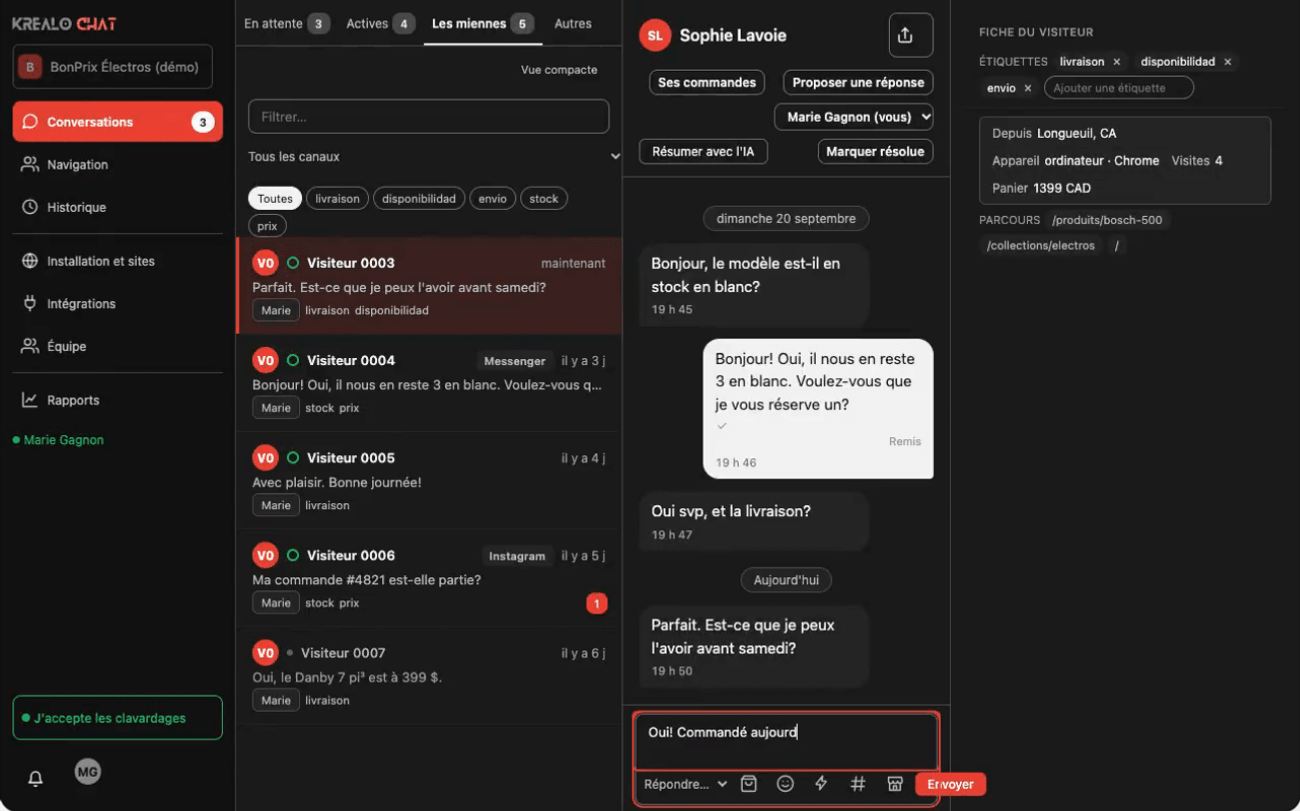
Task: Open the emoji picker in composer
Action: pyautogui.click(x=785, y=784)
